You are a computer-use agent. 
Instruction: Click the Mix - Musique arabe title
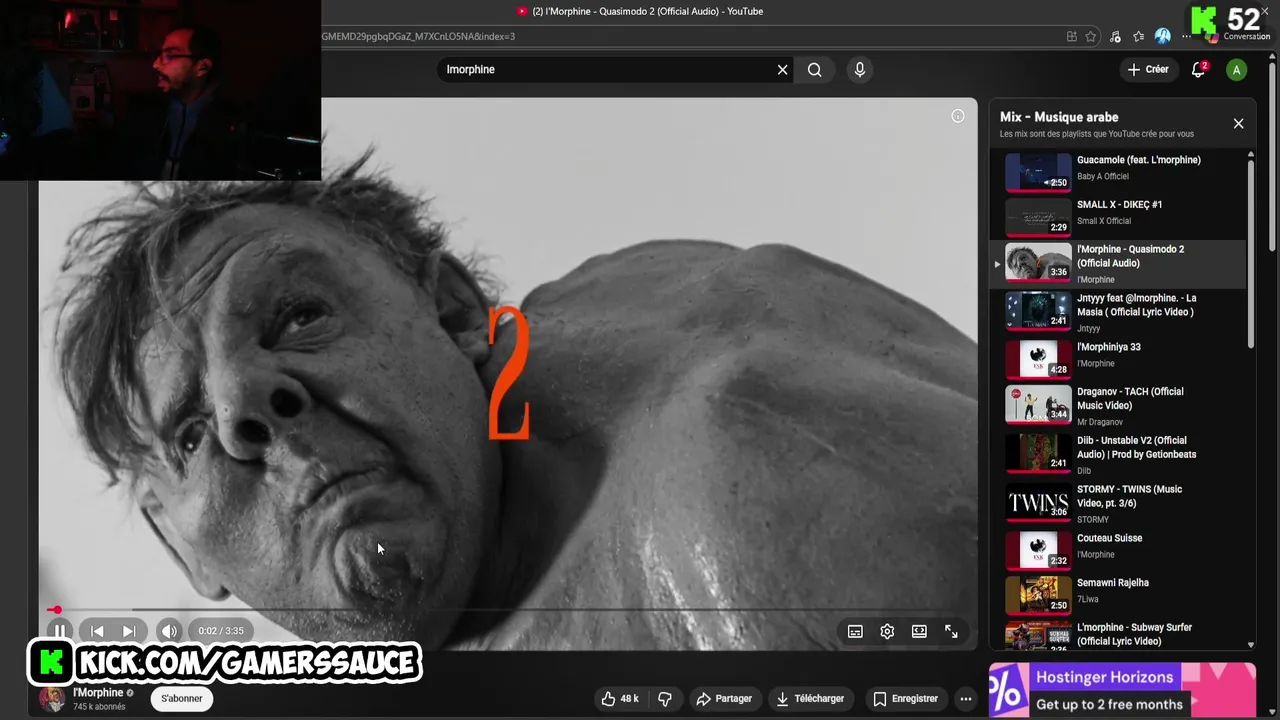pyautogui.click(x=1059, y=117)
